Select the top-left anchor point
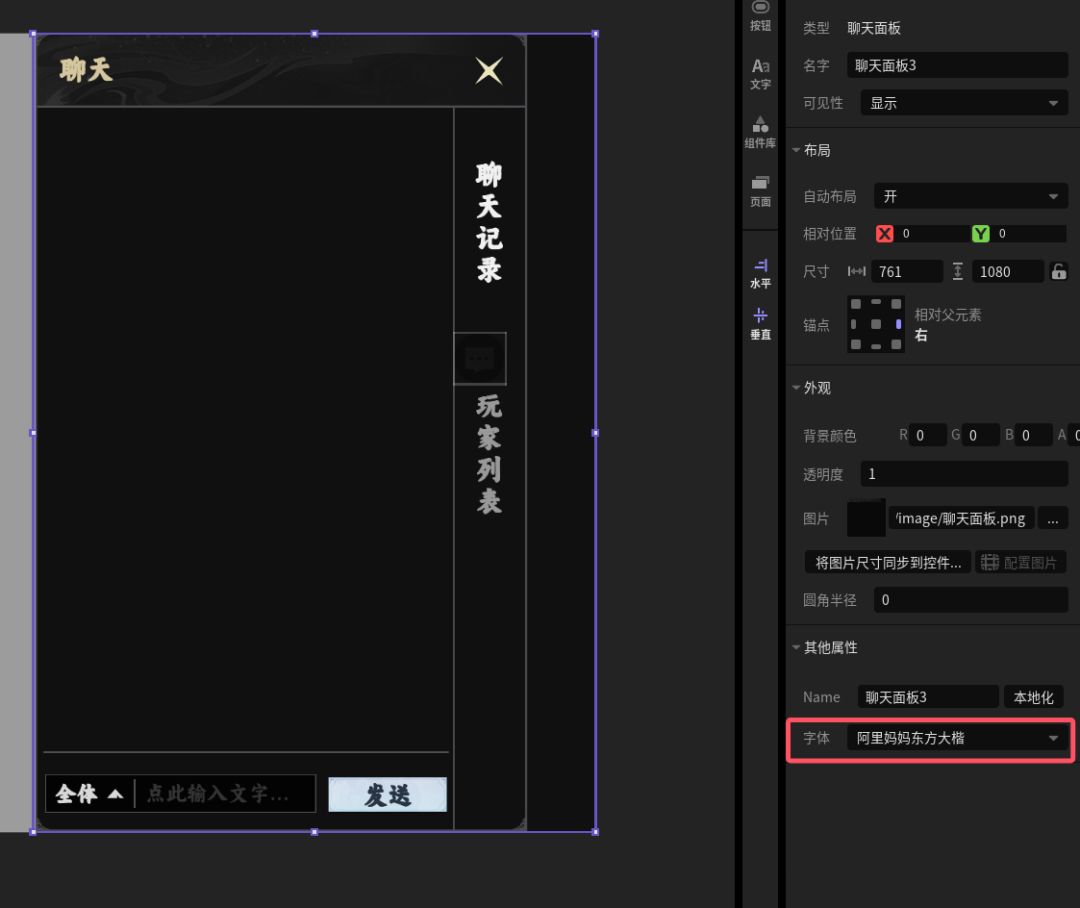 click(x=855, y=304)
